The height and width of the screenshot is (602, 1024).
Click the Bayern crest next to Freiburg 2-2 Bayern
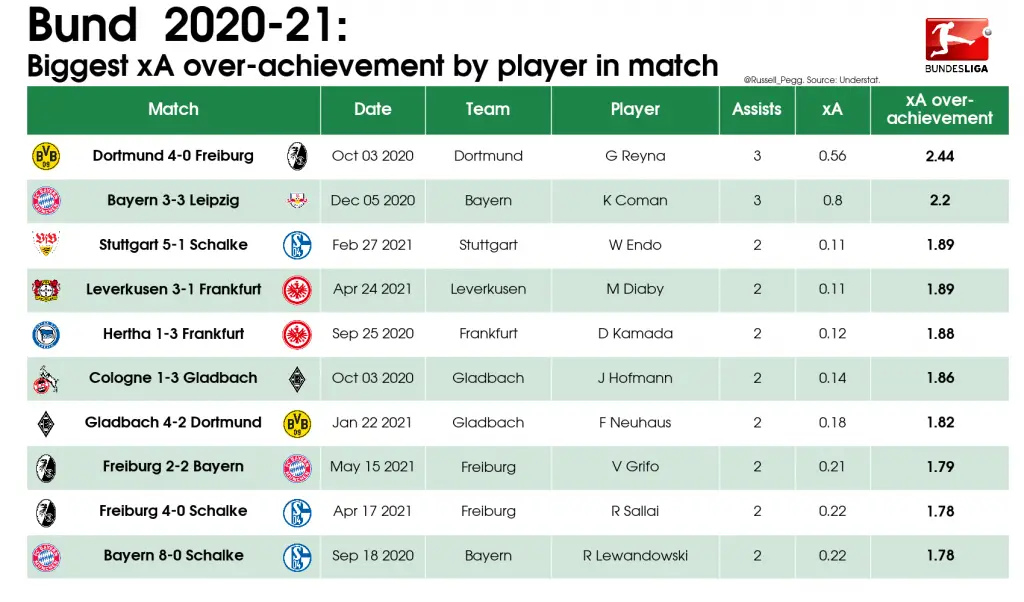(x=297, y=468)
